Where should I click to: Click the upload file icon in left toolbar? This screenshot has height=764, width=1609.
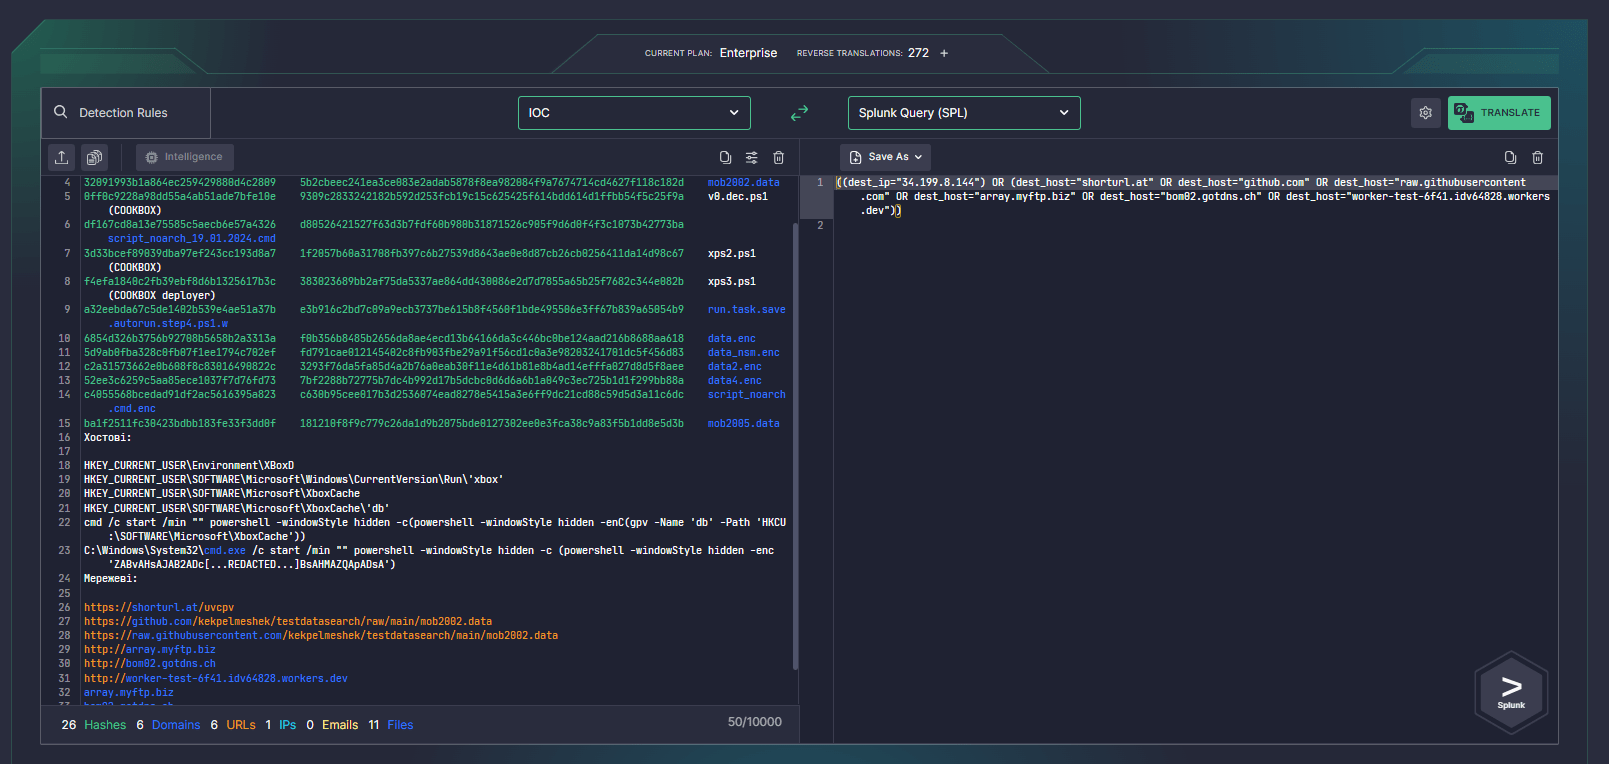(62, 157)
